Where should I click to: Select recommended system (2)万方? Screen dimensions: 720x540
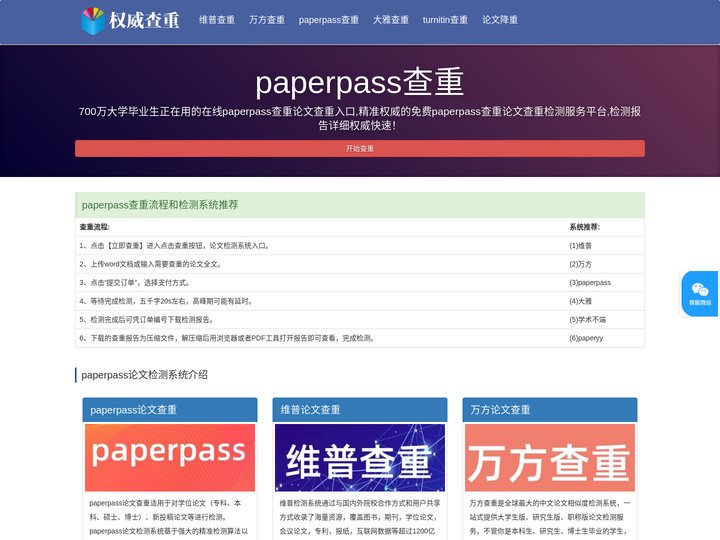pos(580,264)
